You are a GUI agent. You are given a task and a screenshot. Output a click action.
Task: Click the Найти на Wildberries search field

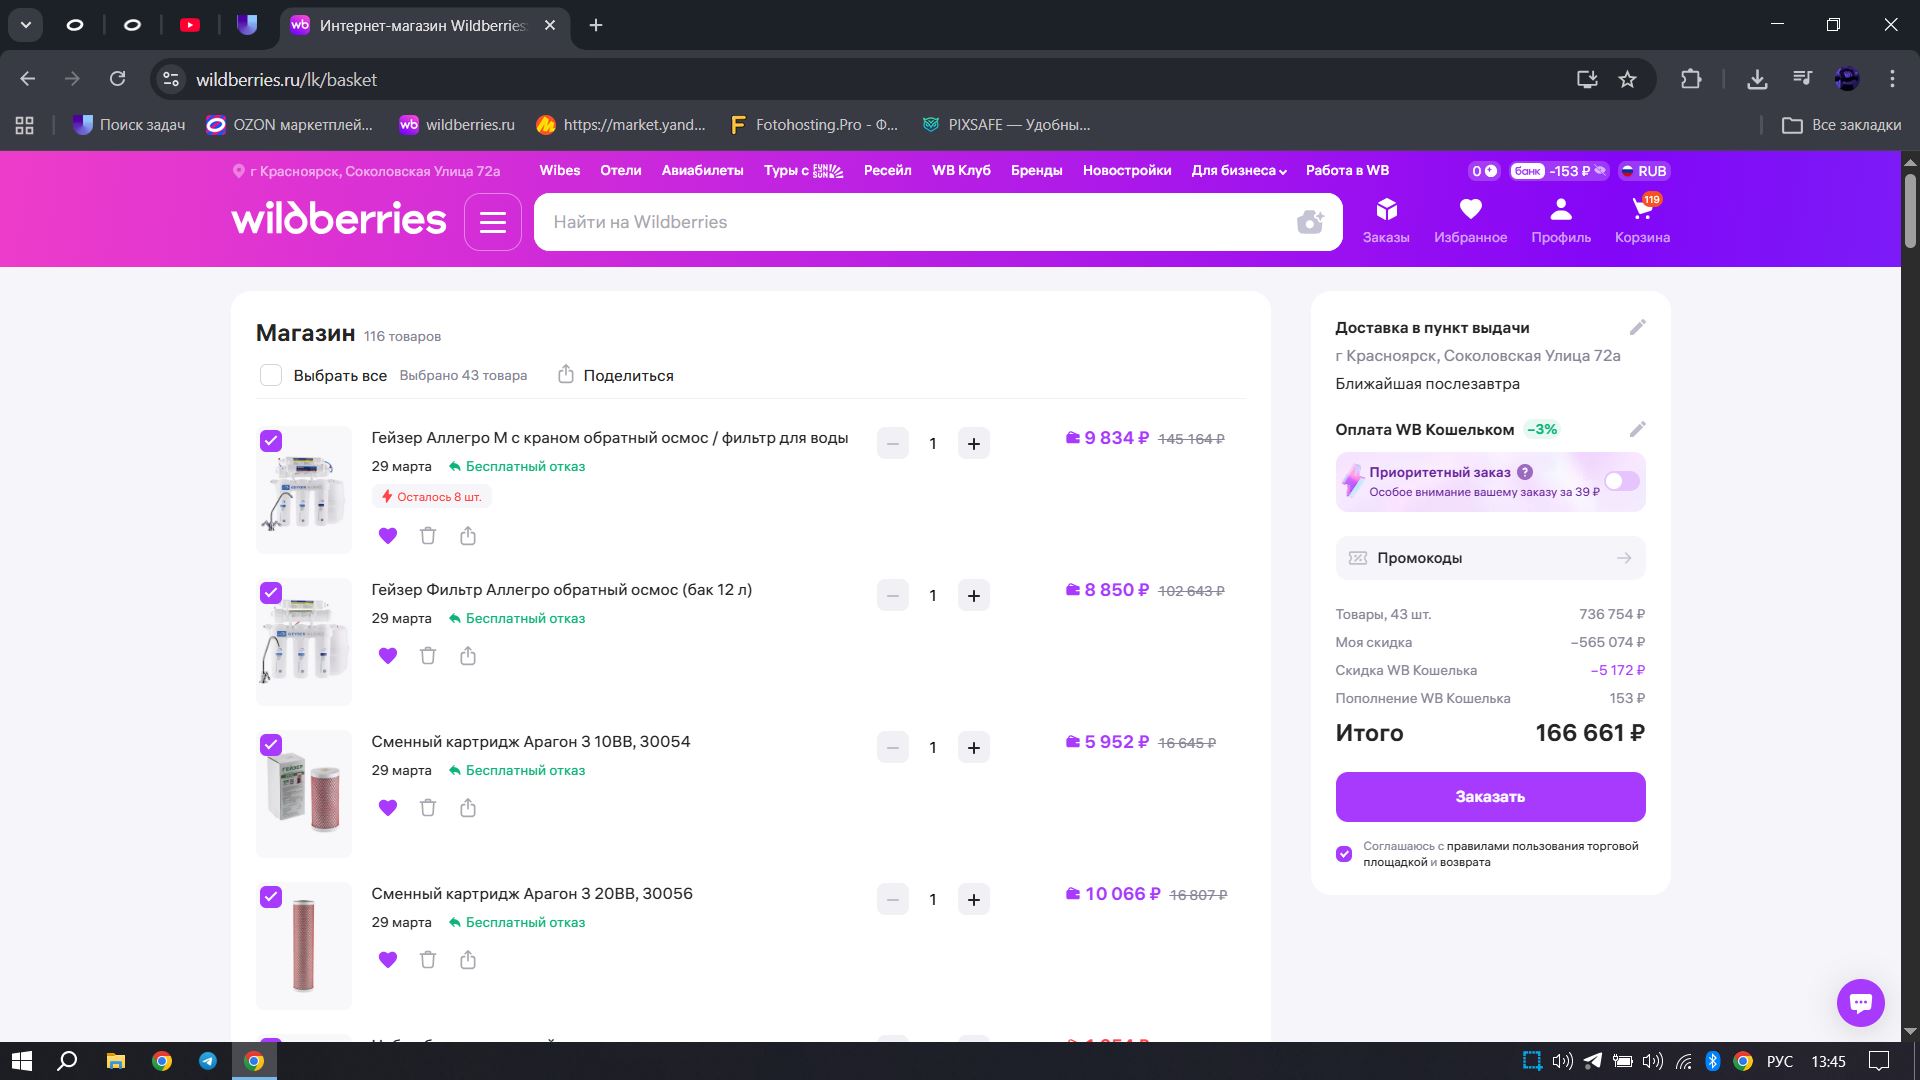[x=900, y=222]
